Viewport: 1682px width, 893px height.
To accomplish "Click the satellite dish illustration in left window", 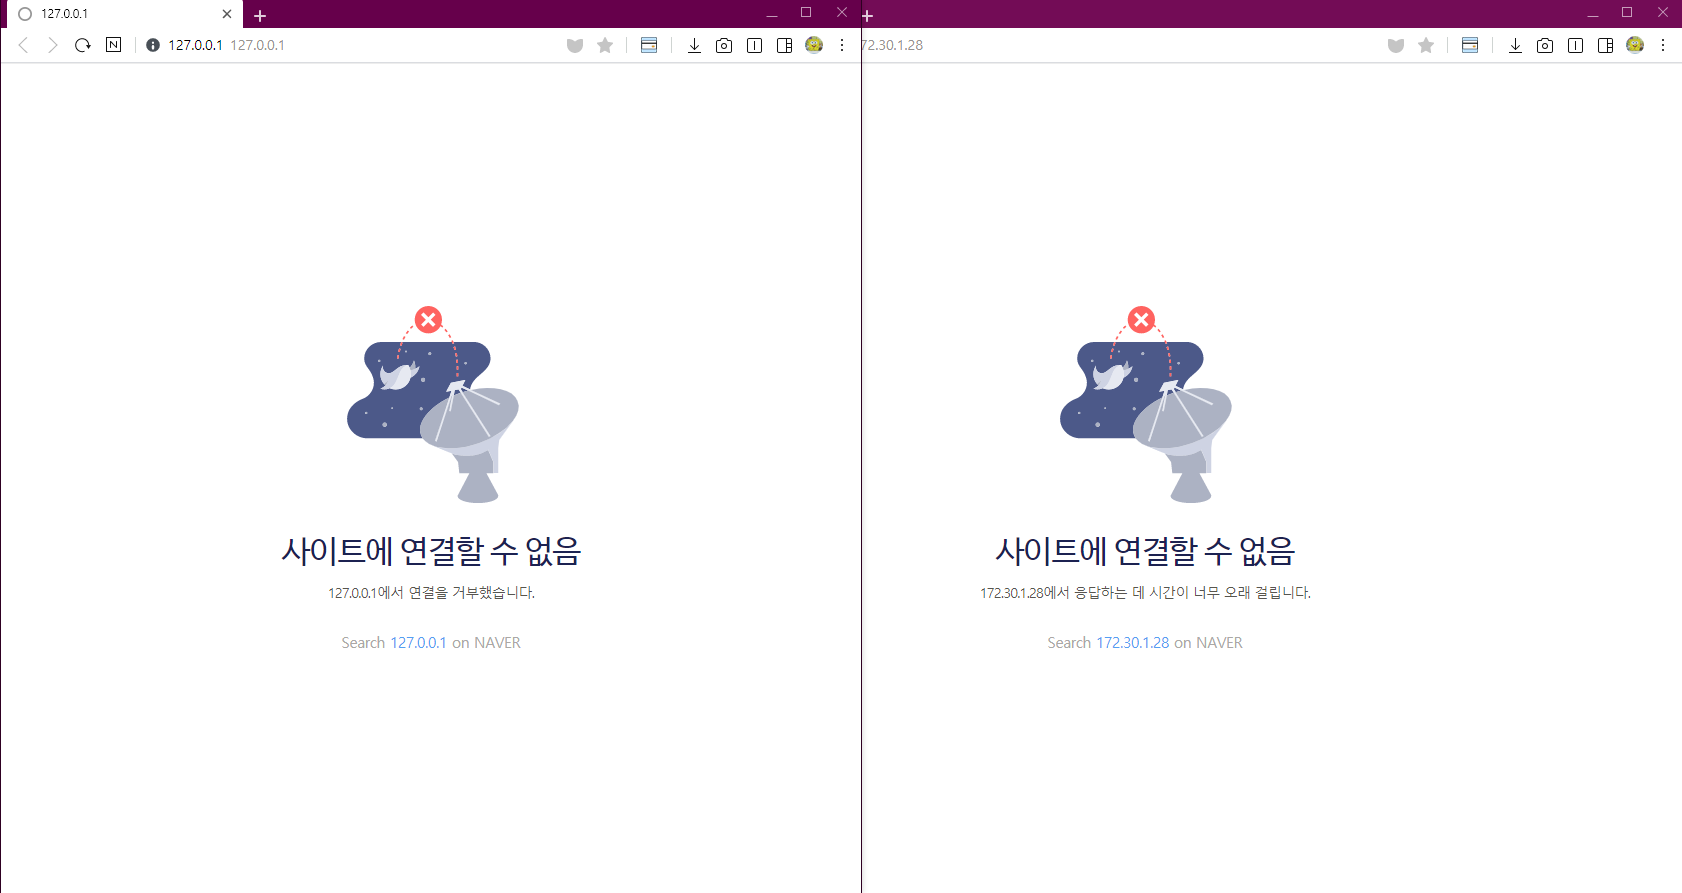I will tap(432, 404).
